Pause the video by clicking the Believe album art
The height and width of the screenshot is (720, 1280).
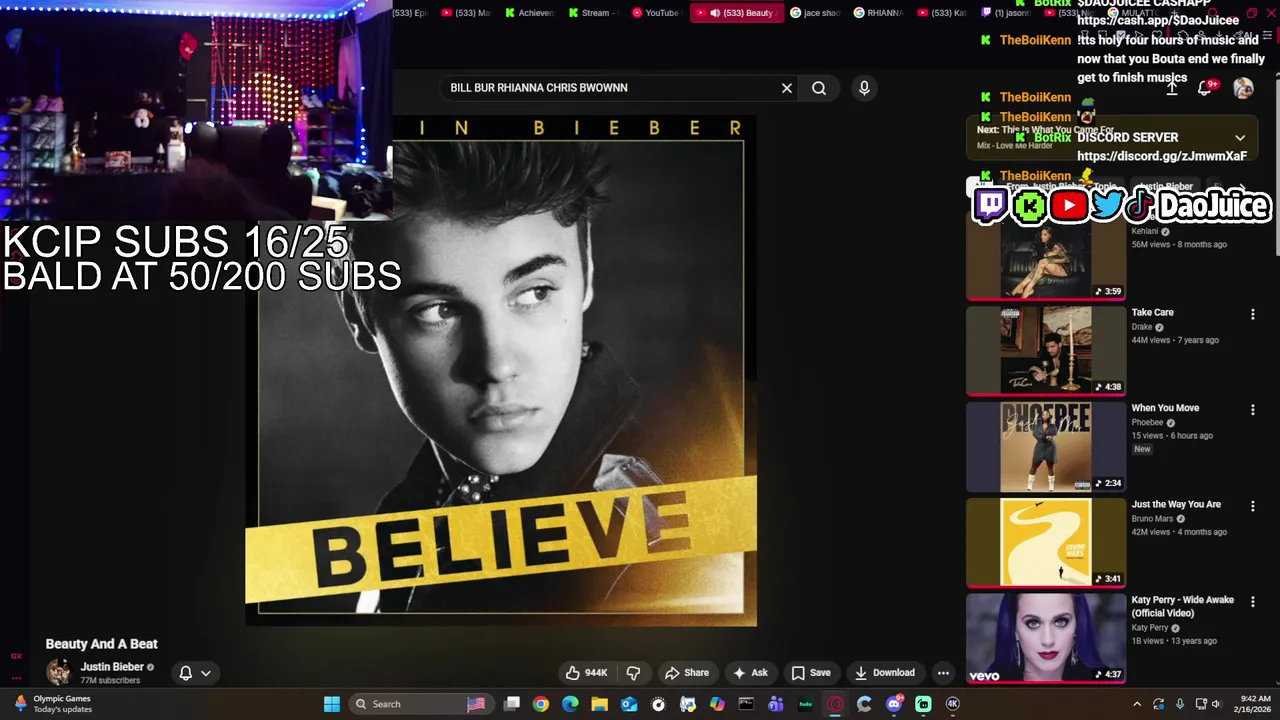pos(500,370)
